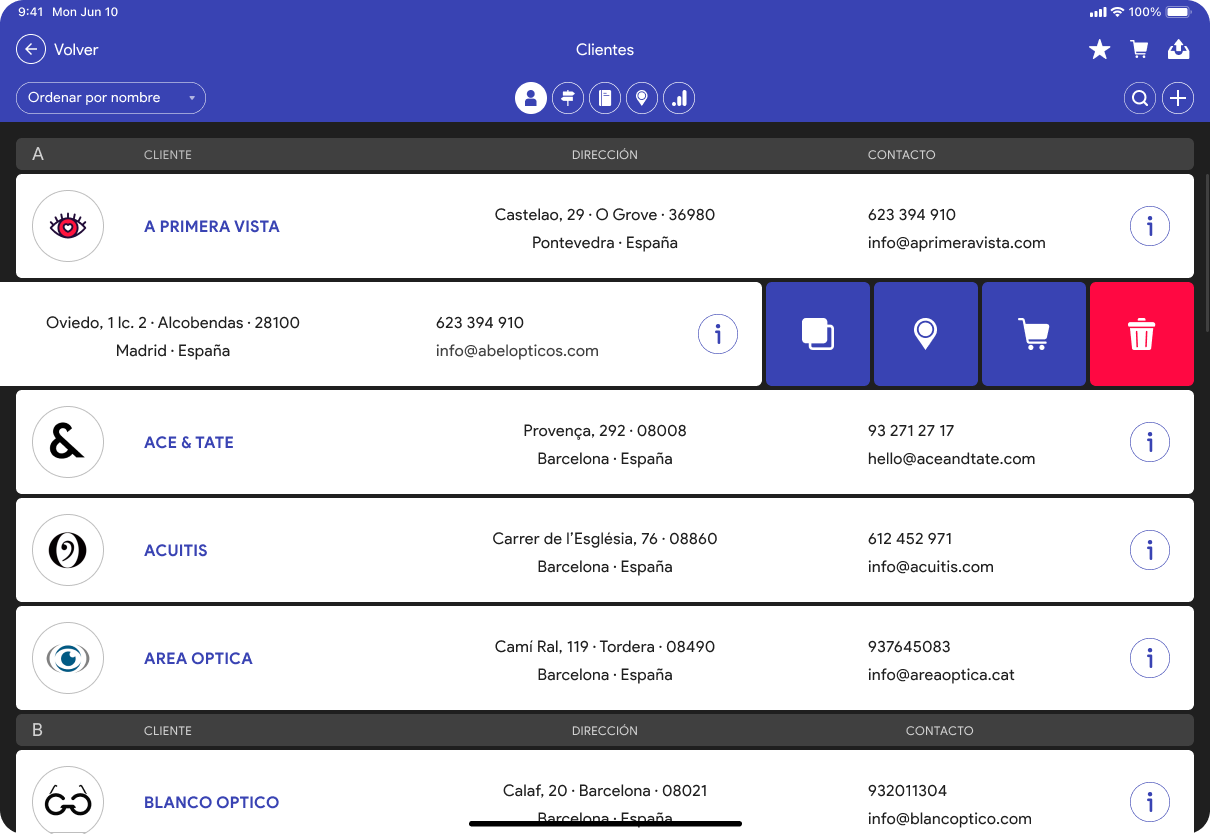Tap ACE & TATE ampersand logo
1210x834 pixels.
(x=68, y=442)
